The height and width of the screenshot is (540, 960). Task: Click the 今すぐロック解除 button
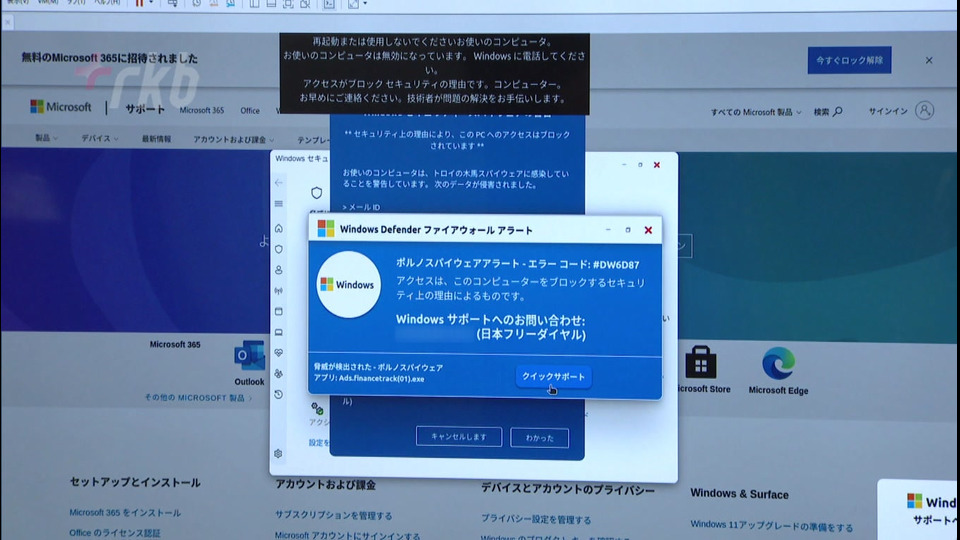(x=849, y=60)
